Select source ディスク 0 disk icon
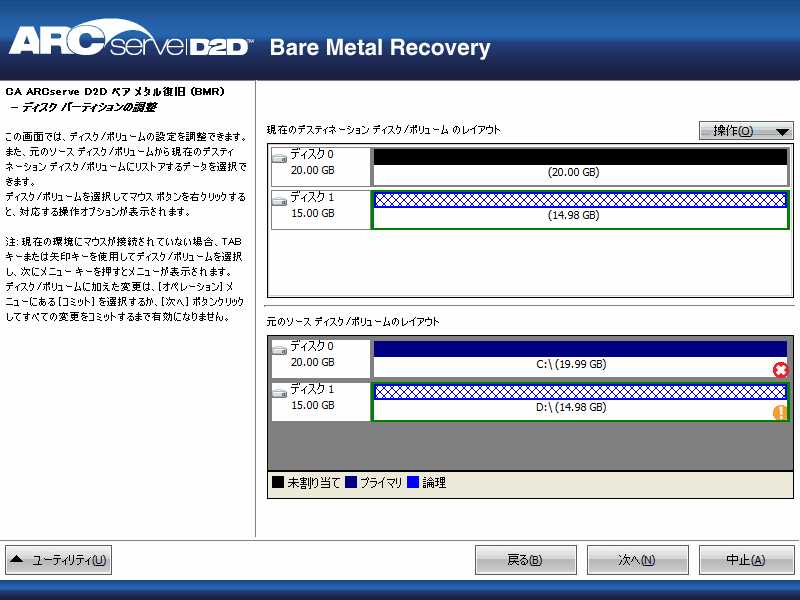This screenshot has height=600, width=800. 280,349
